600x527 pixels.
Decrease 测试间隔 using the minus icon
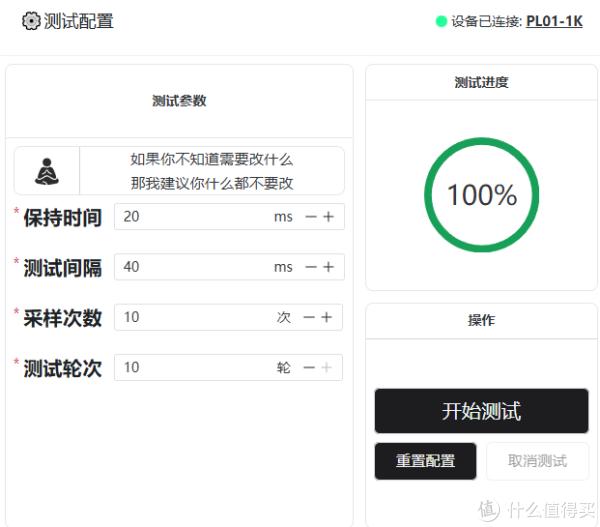pyautogui.click(x=311, y=267)
